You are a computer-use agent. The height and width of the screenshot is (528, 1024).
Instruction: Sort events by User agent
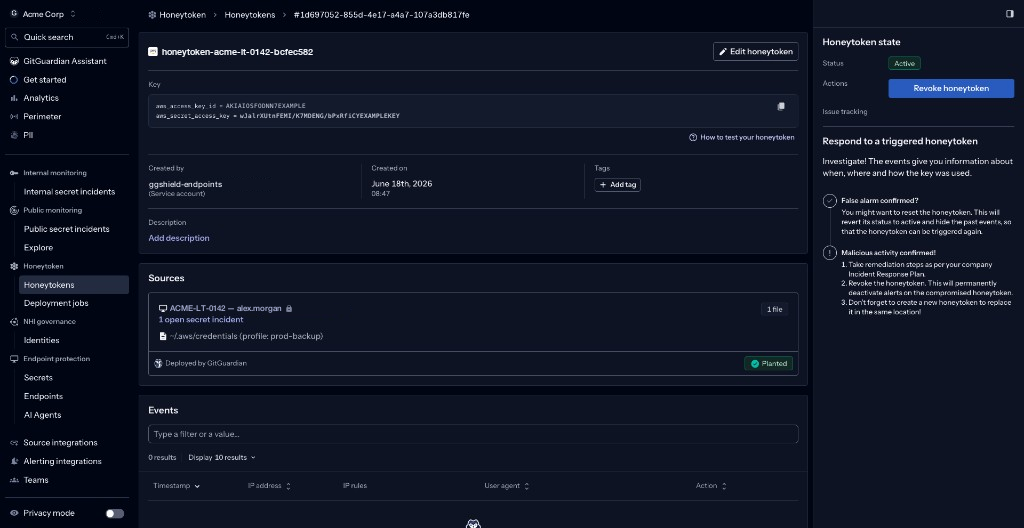[x=507, y=486]
